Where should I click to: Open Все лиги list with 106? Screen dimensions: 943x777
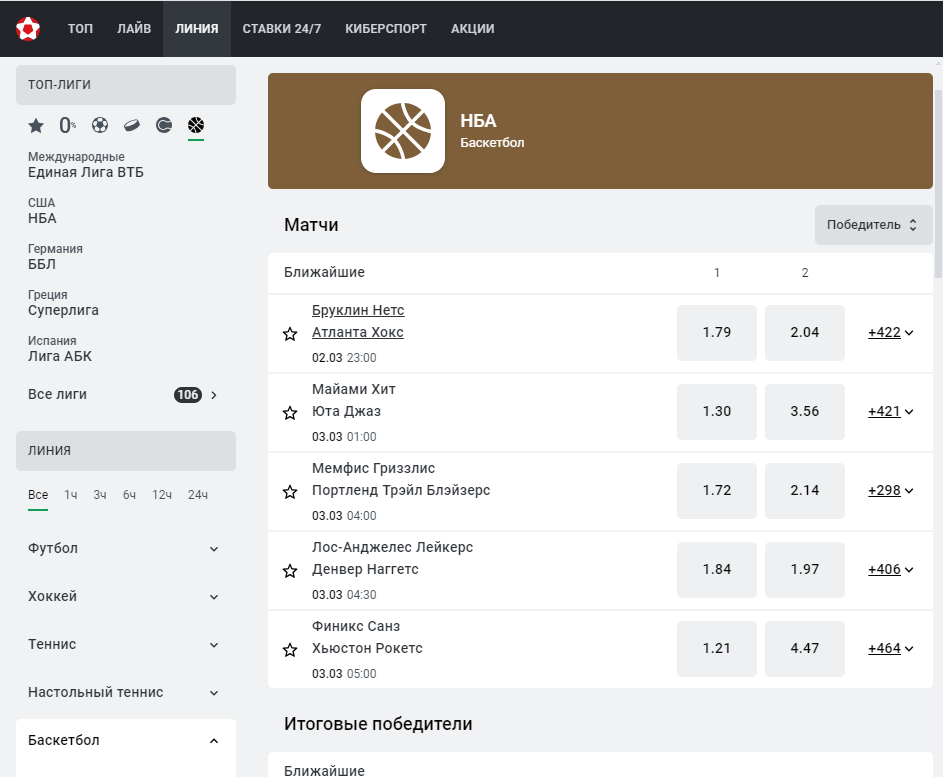[x=123, y=395]
